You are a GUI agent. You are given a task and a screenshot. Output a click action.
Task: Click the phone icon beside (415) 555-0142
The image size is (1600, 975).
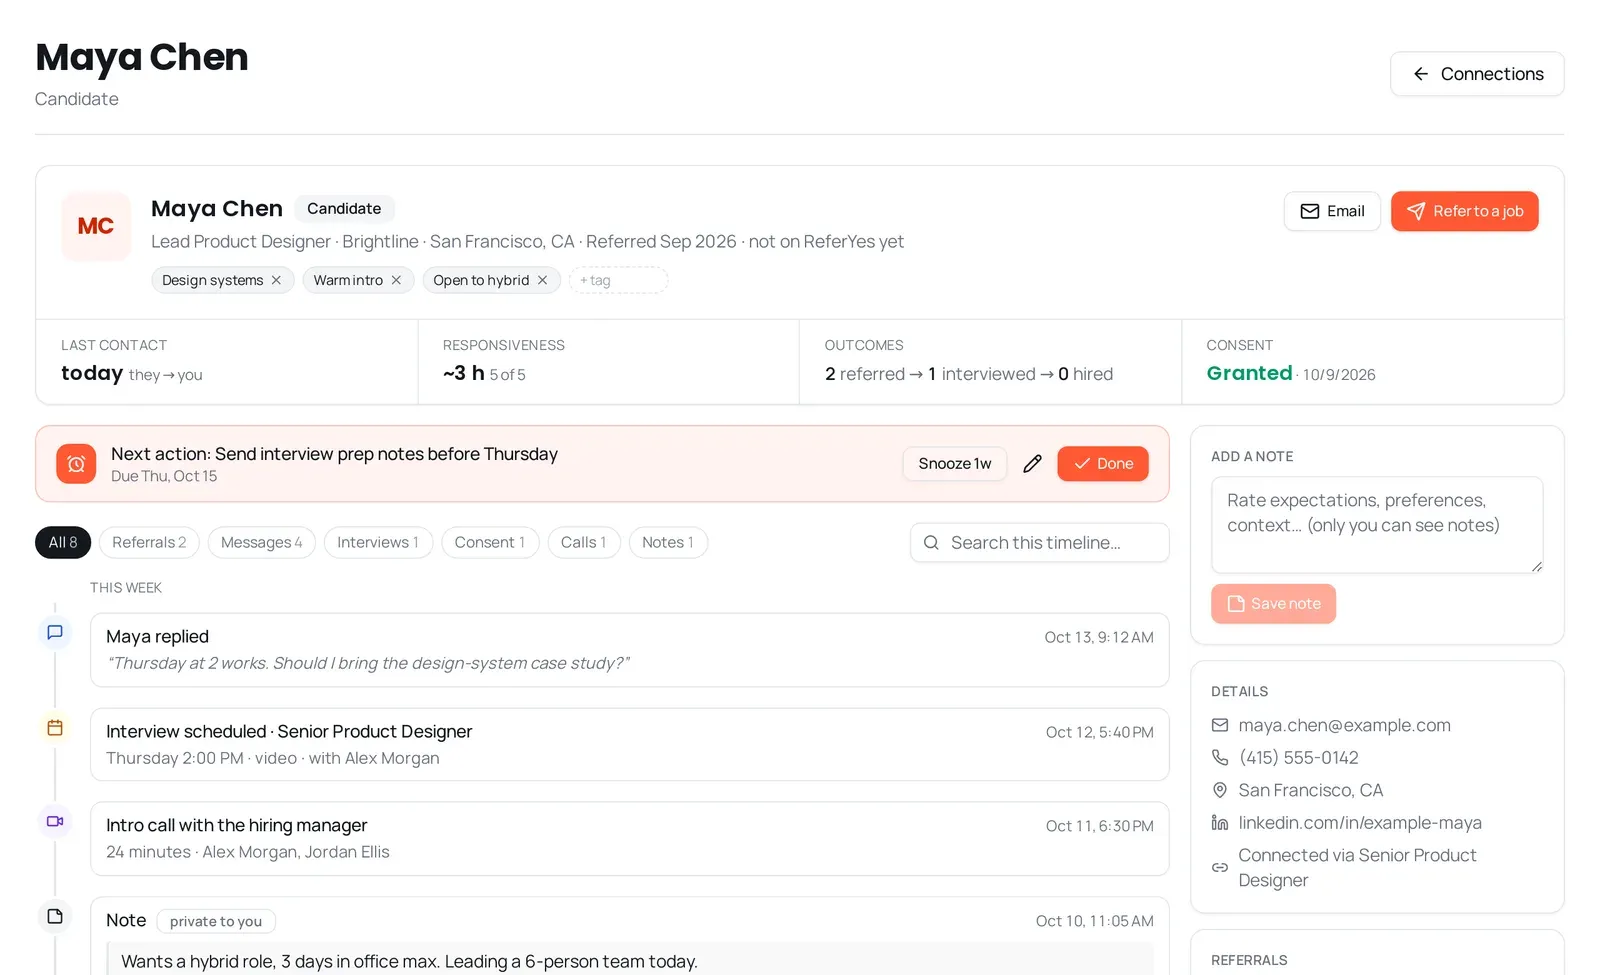(x=1220, y=758)
